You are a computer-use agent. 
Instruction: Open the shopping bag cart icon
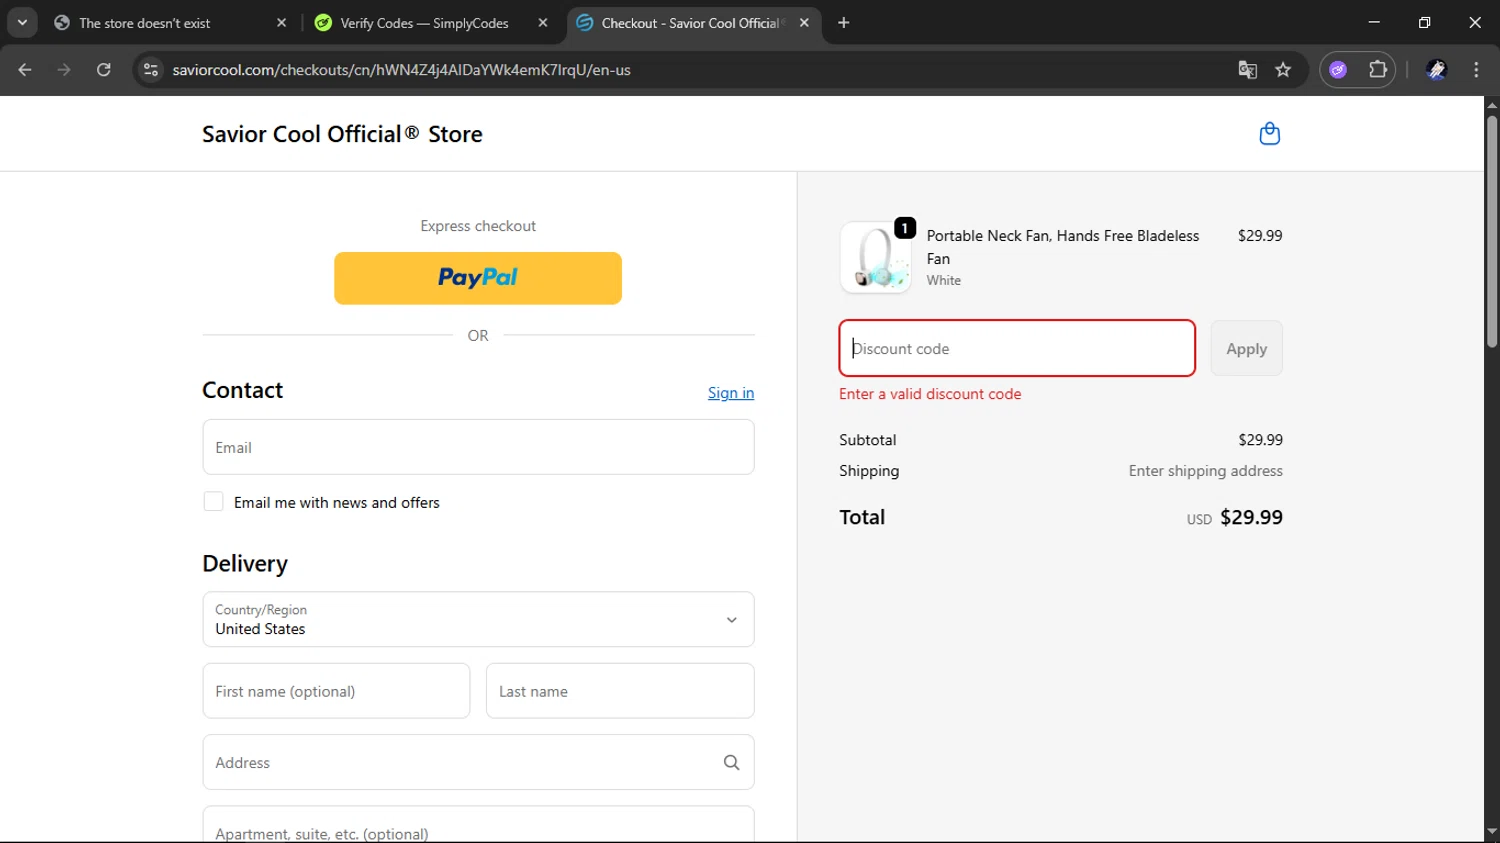(x=1269, y=134)
